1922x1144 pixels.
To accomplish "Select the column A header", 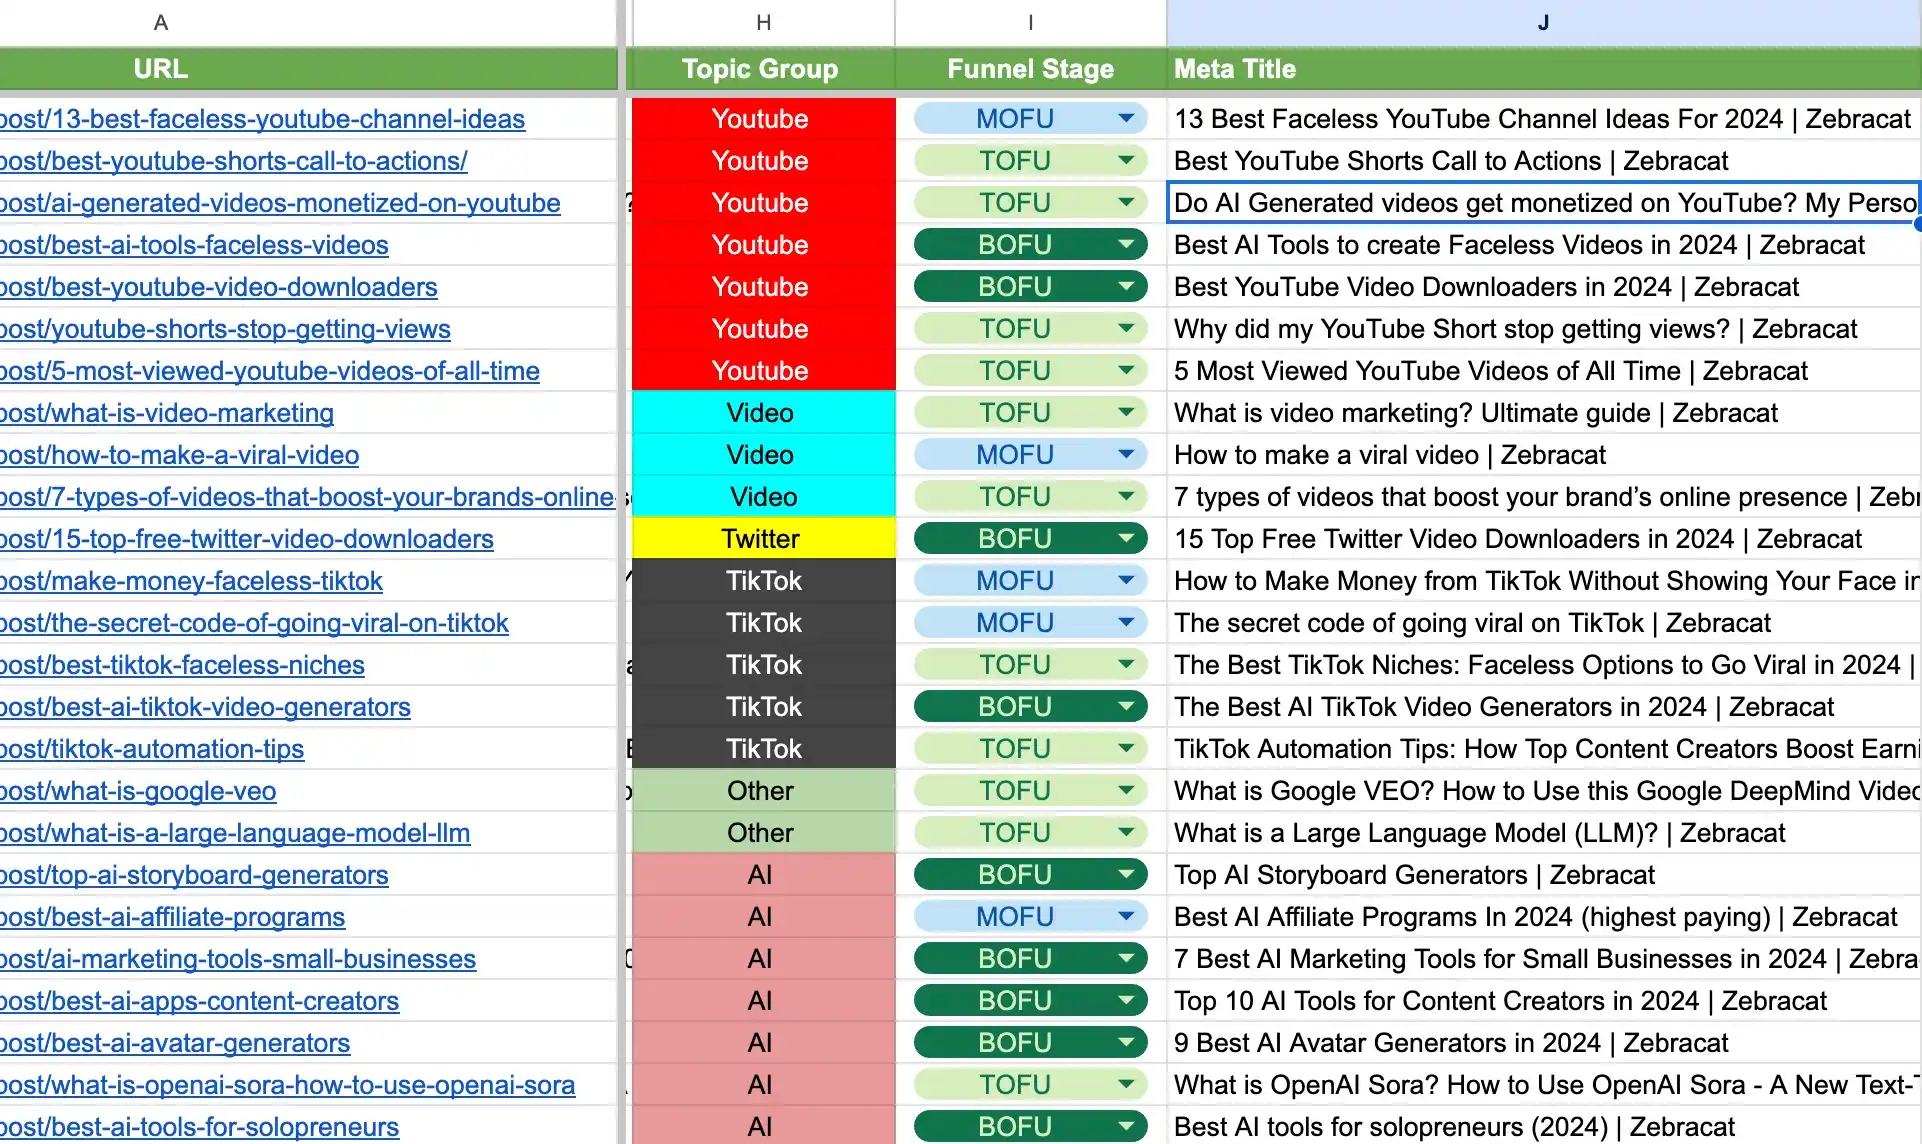I will click(160, 21).
